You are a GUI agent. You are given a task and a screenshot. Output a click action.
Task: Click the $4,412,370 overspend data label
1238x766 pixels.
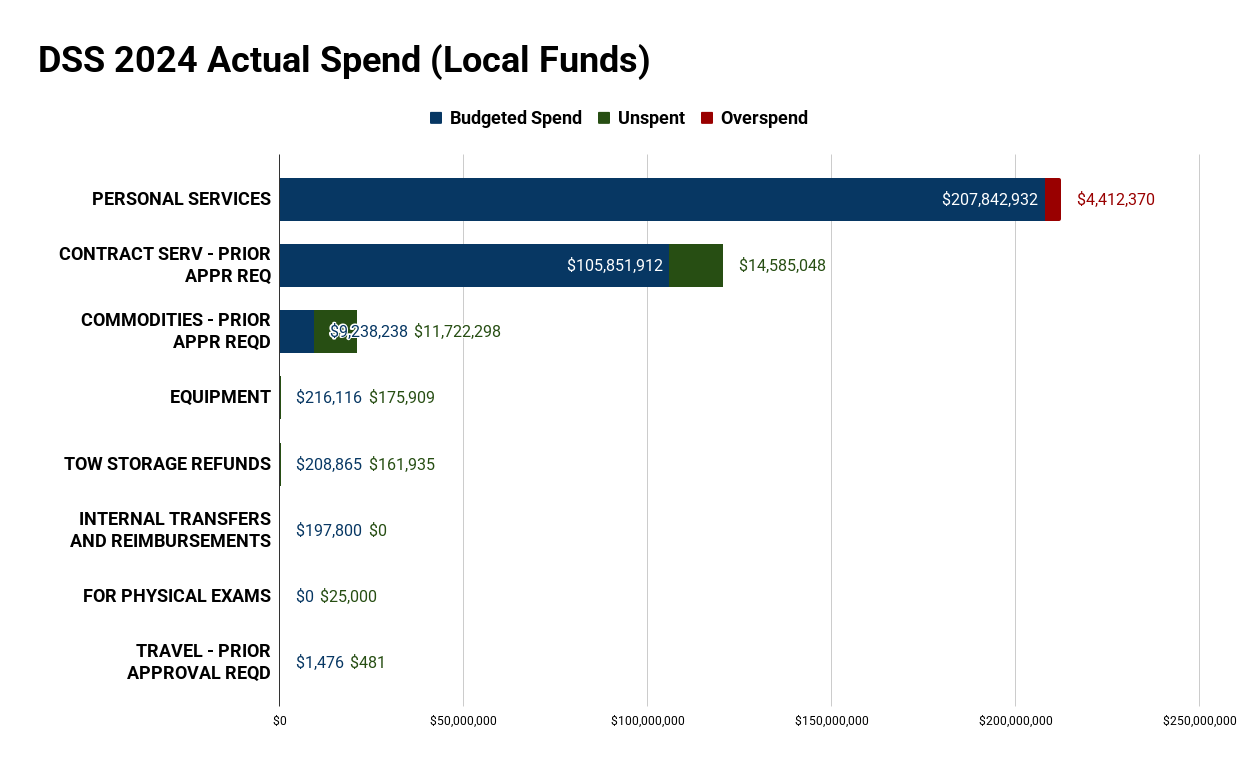coord(1115,199)
